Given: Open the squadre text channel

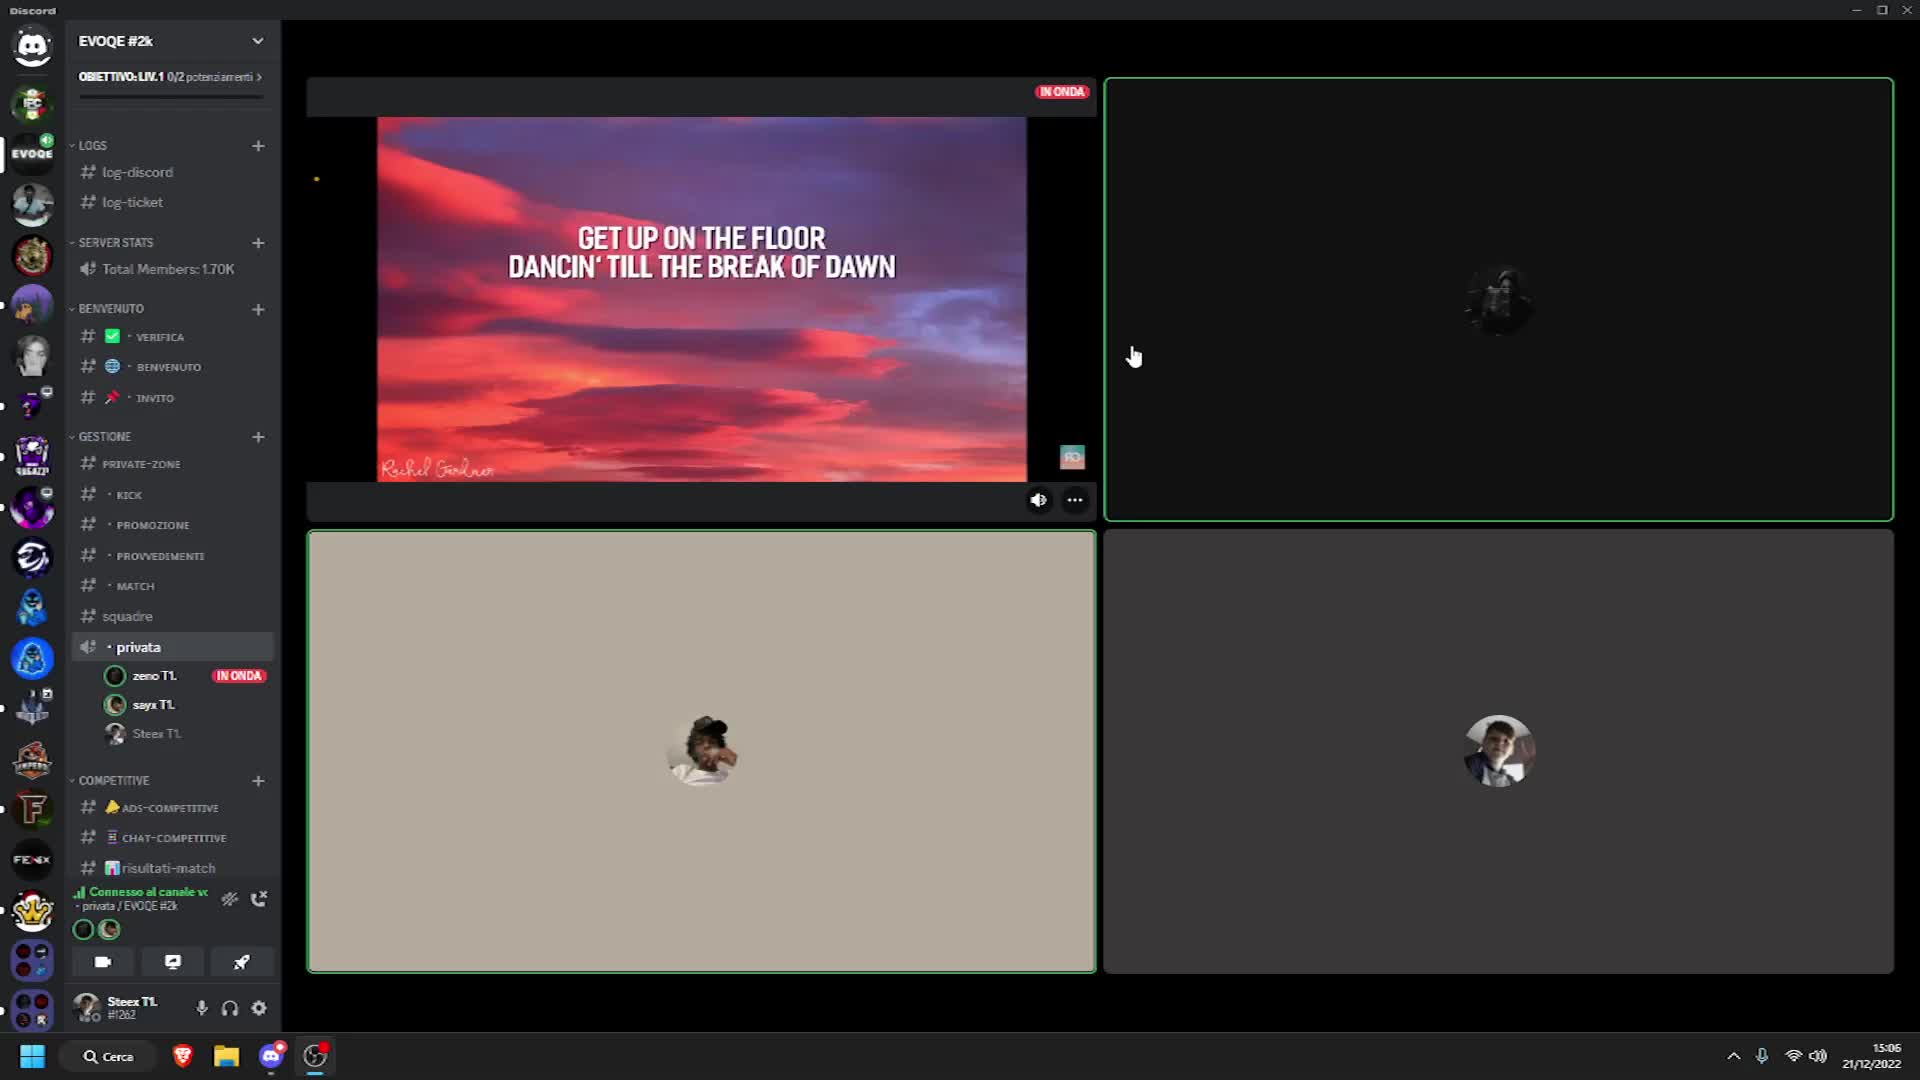Looking at the screenshot, I should click(x=127, y=616).
